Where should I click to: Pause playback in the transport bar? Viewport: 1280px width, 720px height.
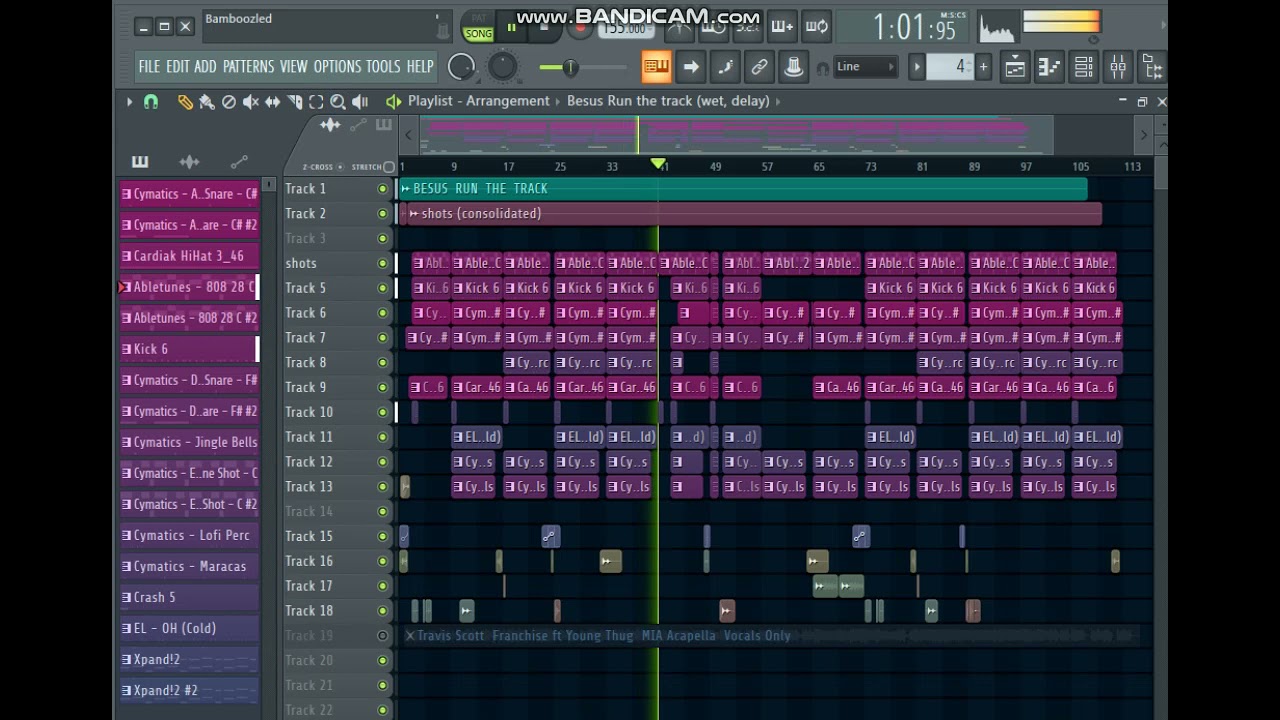coord(511,28)
